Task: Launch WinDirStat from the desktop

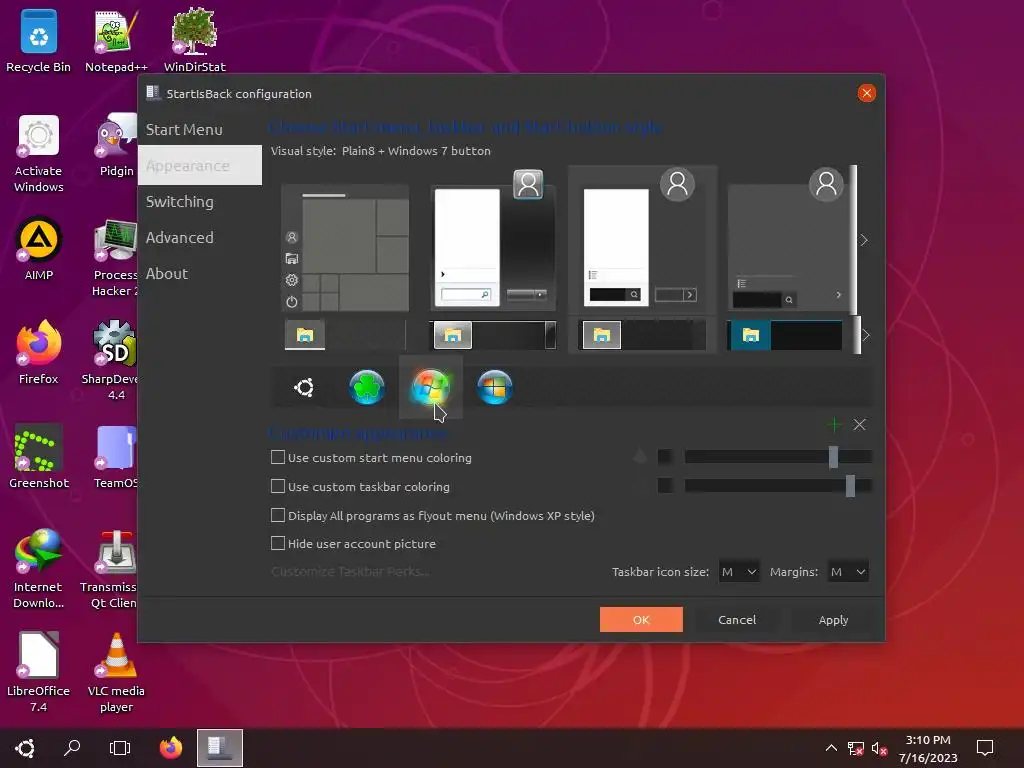Action: [x=195, y=40]
